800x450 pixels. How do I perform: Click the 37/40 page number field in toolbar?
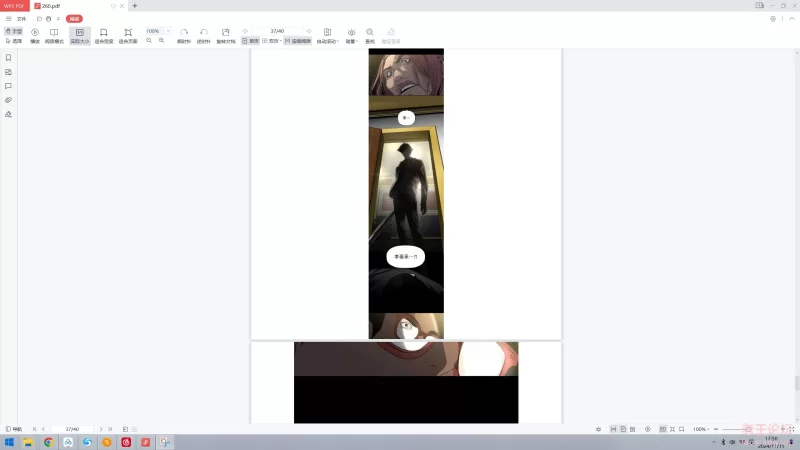(x=277, y=31)
